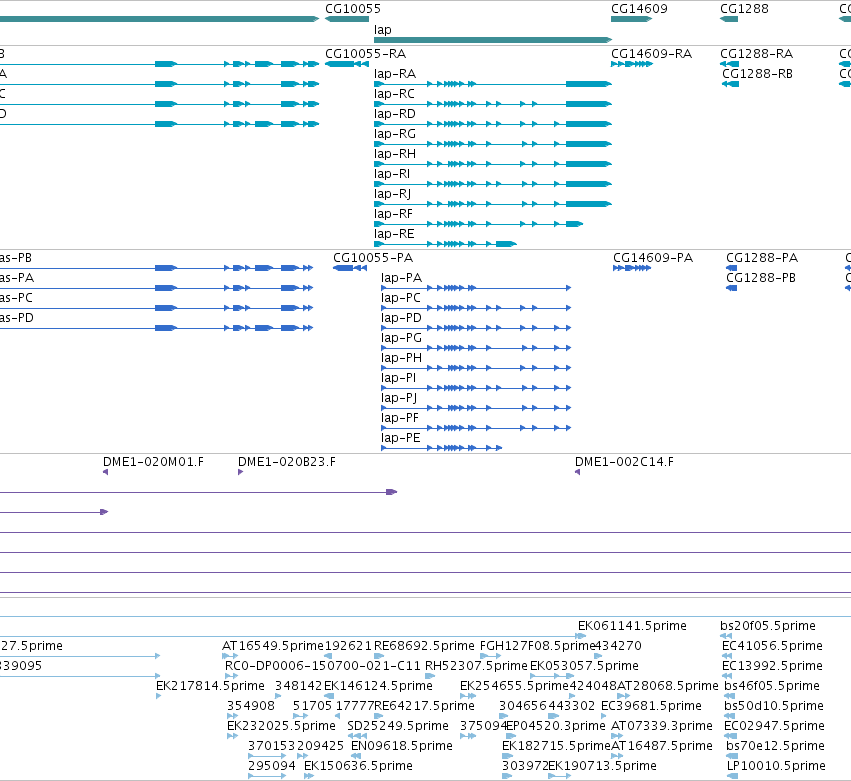Click the as-PB protein label
This screenshot has width=851, height=781.
coord(16,258)
